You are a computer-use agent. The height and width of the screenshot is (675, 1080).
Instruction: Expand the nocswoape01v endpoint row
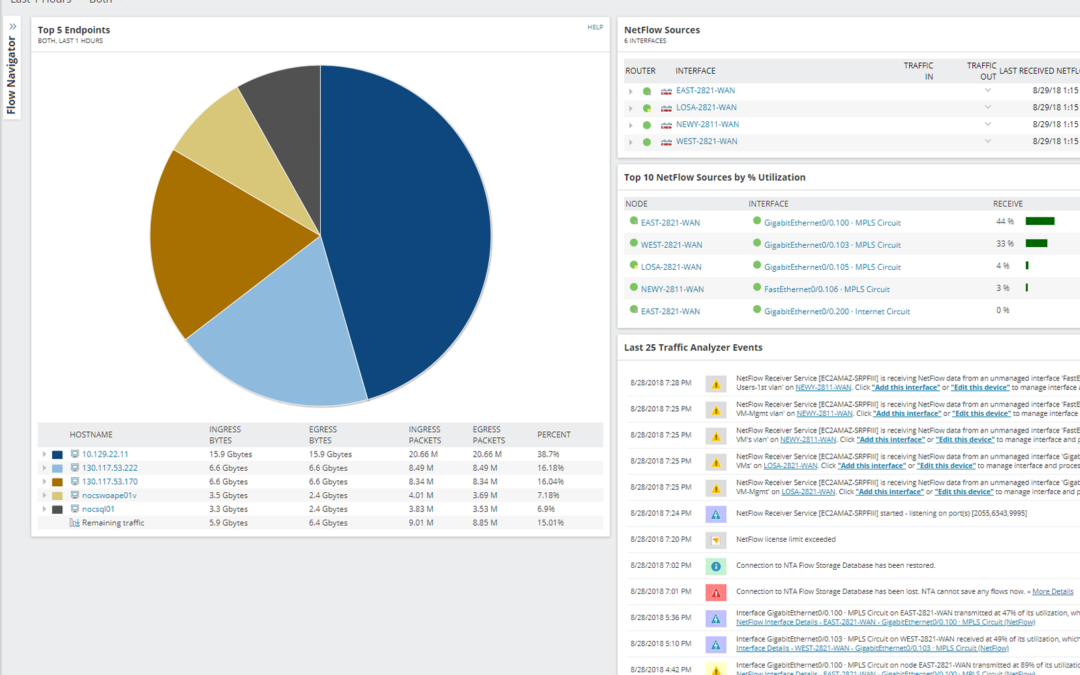(x=44, y=496)
